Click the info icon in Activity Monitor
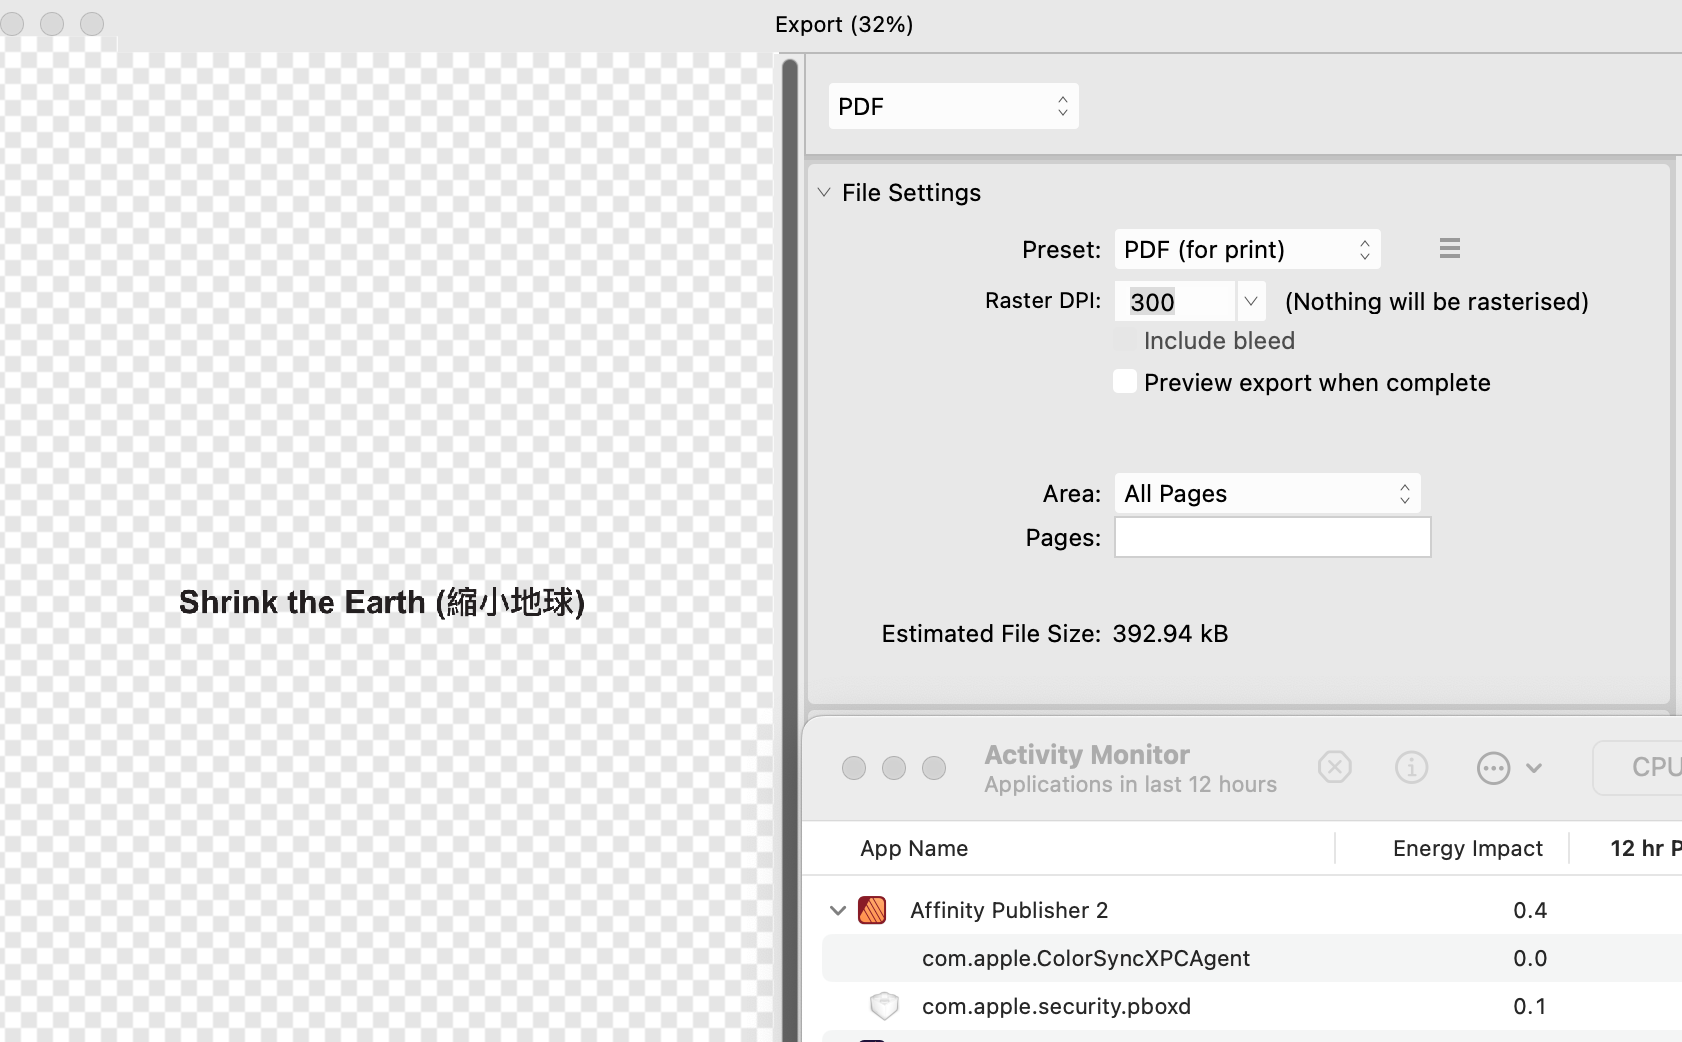This screenshot has width=1682, height=1042. pos(1411,767)
